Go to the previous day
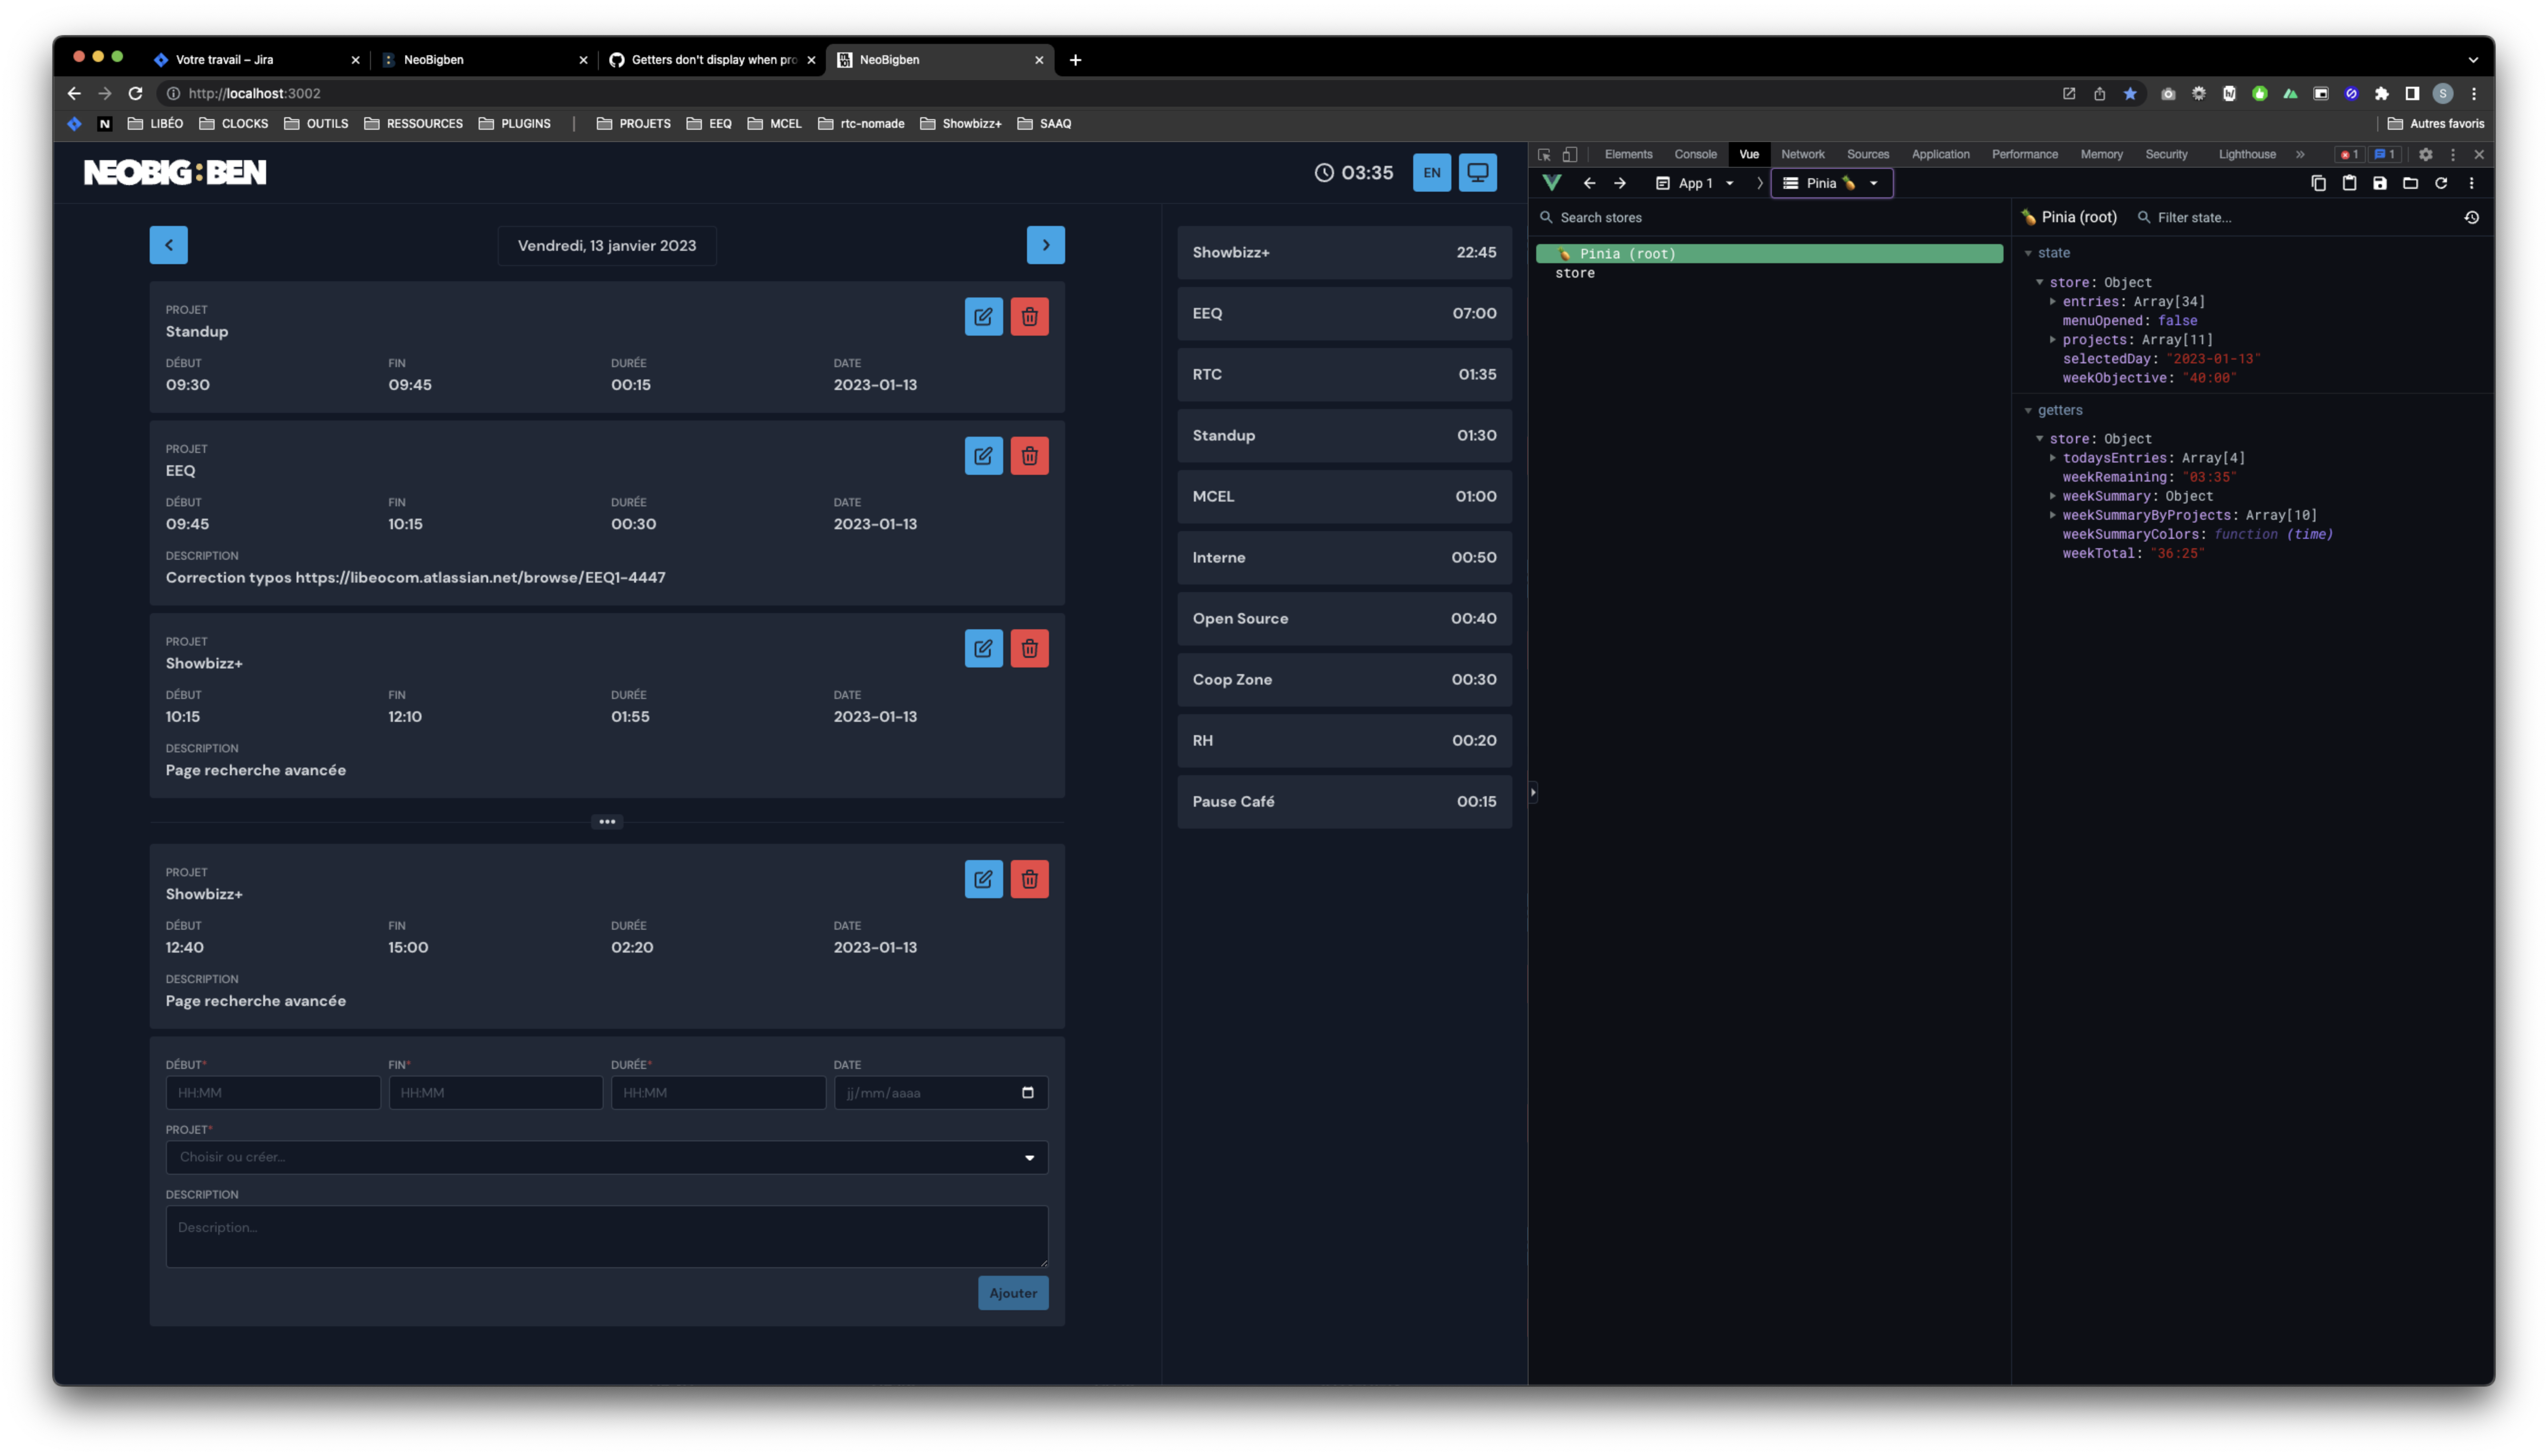 click(x=168, y=245)
